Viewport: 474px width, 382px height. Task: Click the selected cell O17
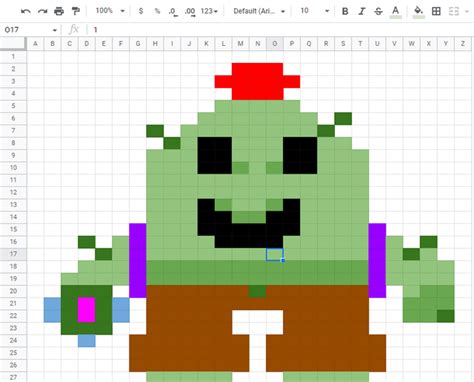(275, 254)
